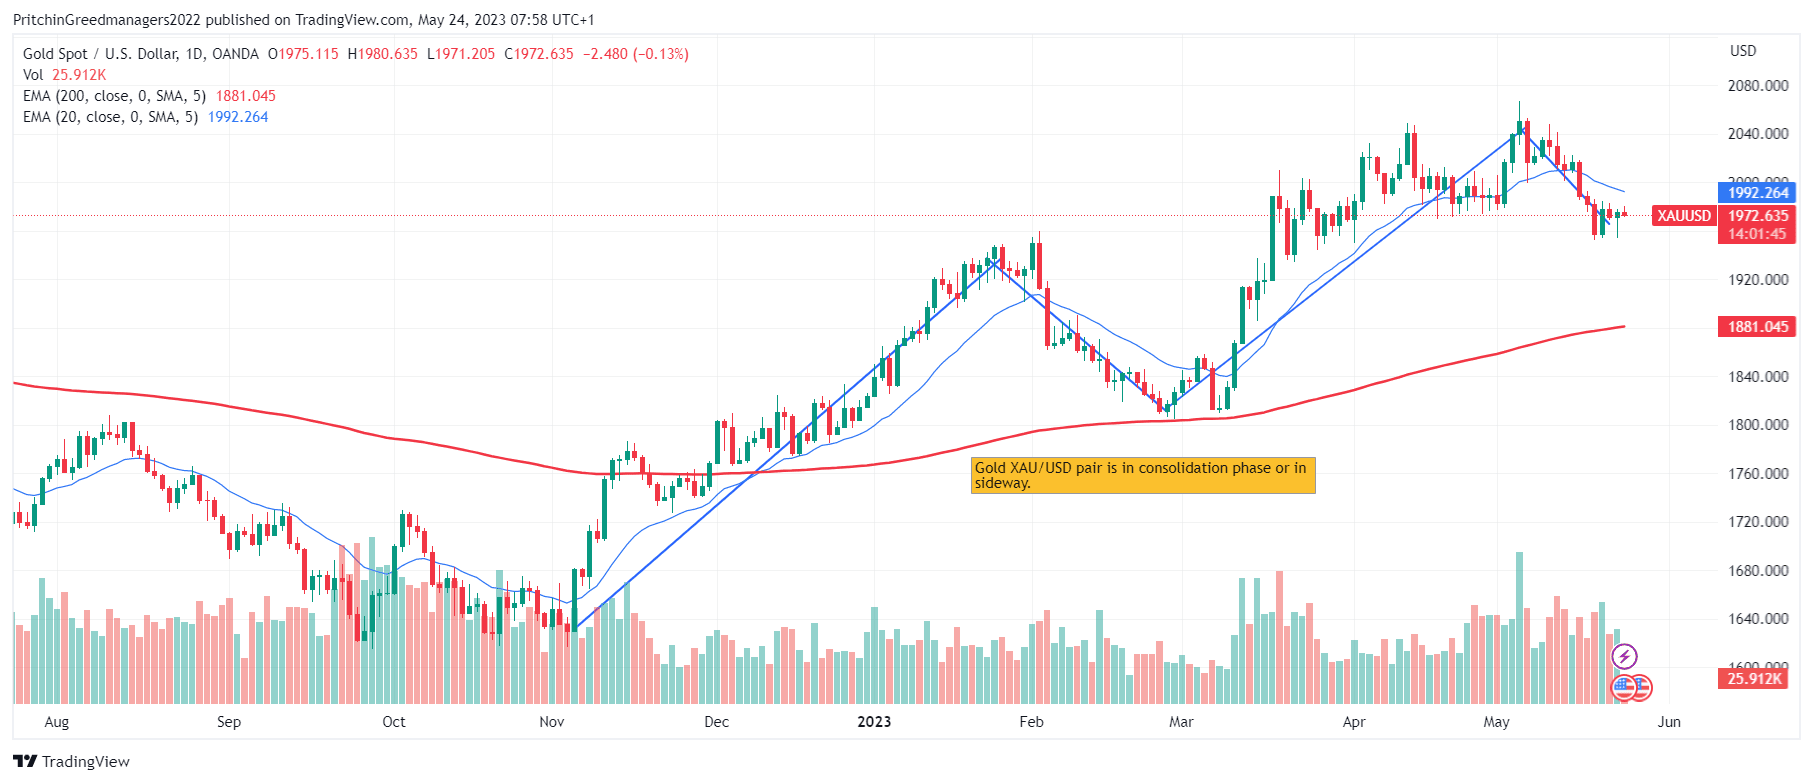The image size is (1813, 783).
Task: Click the change value −2.480 (−0.13%)
Action: pyautogui.click(x=636, y=54)
